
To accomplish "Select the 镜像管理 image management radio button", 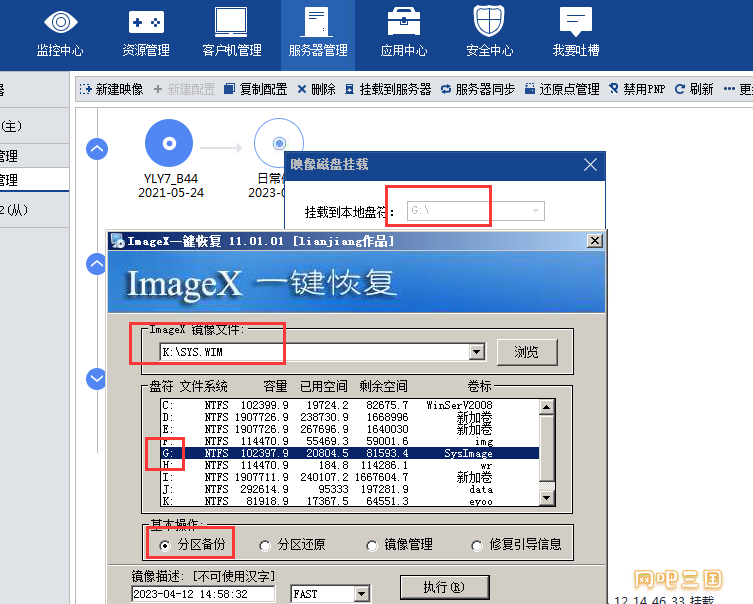I will coord(372,546).
